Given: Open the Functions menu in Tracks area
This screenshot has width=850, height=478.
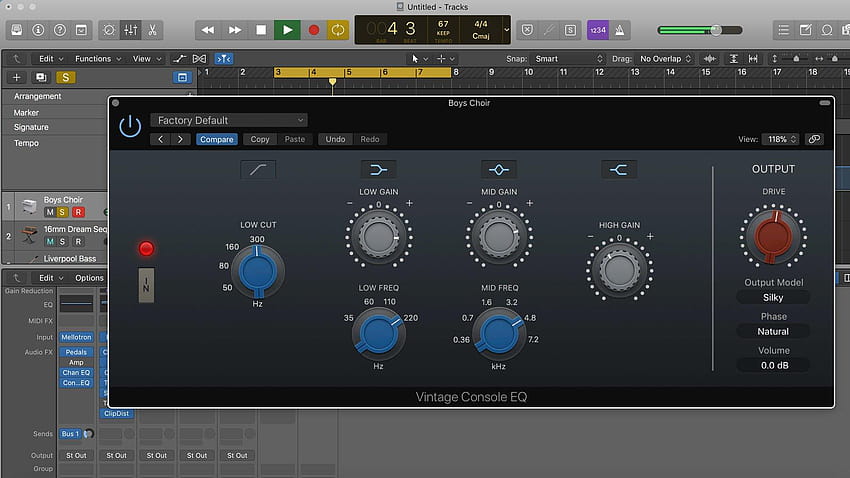Looking at the screenshot, I should click(x=98, y=59).
